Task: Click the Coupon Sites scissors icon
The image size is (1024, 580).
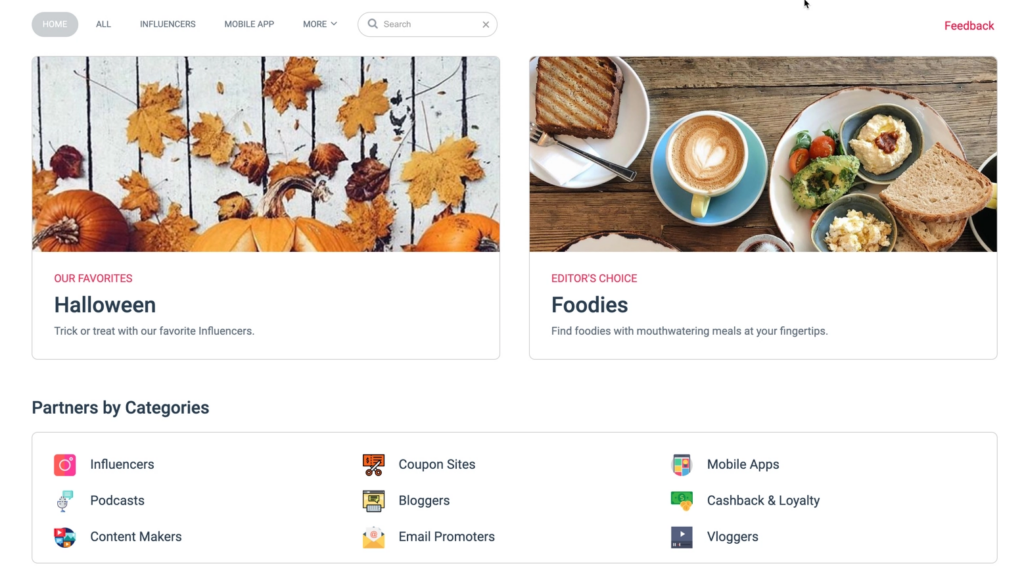Action: pos(373,464)
